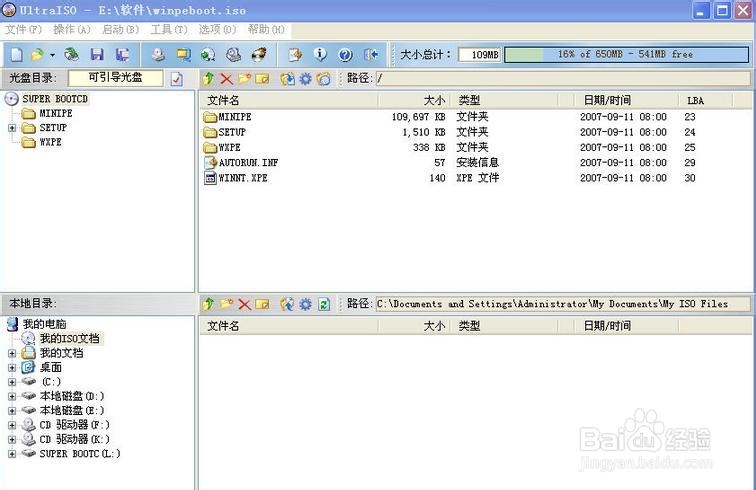Expand CD 驱动器 (K:) node
The width and height of the screenshot is (756, 490).
12,439
